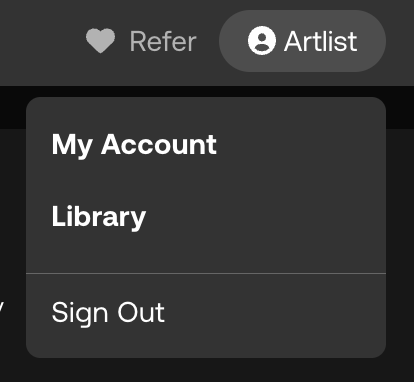The height and width of the screenshot is (382, 414).
Task: Collapse the Artlist account dropdown
Action: click(x=302, y=41)
